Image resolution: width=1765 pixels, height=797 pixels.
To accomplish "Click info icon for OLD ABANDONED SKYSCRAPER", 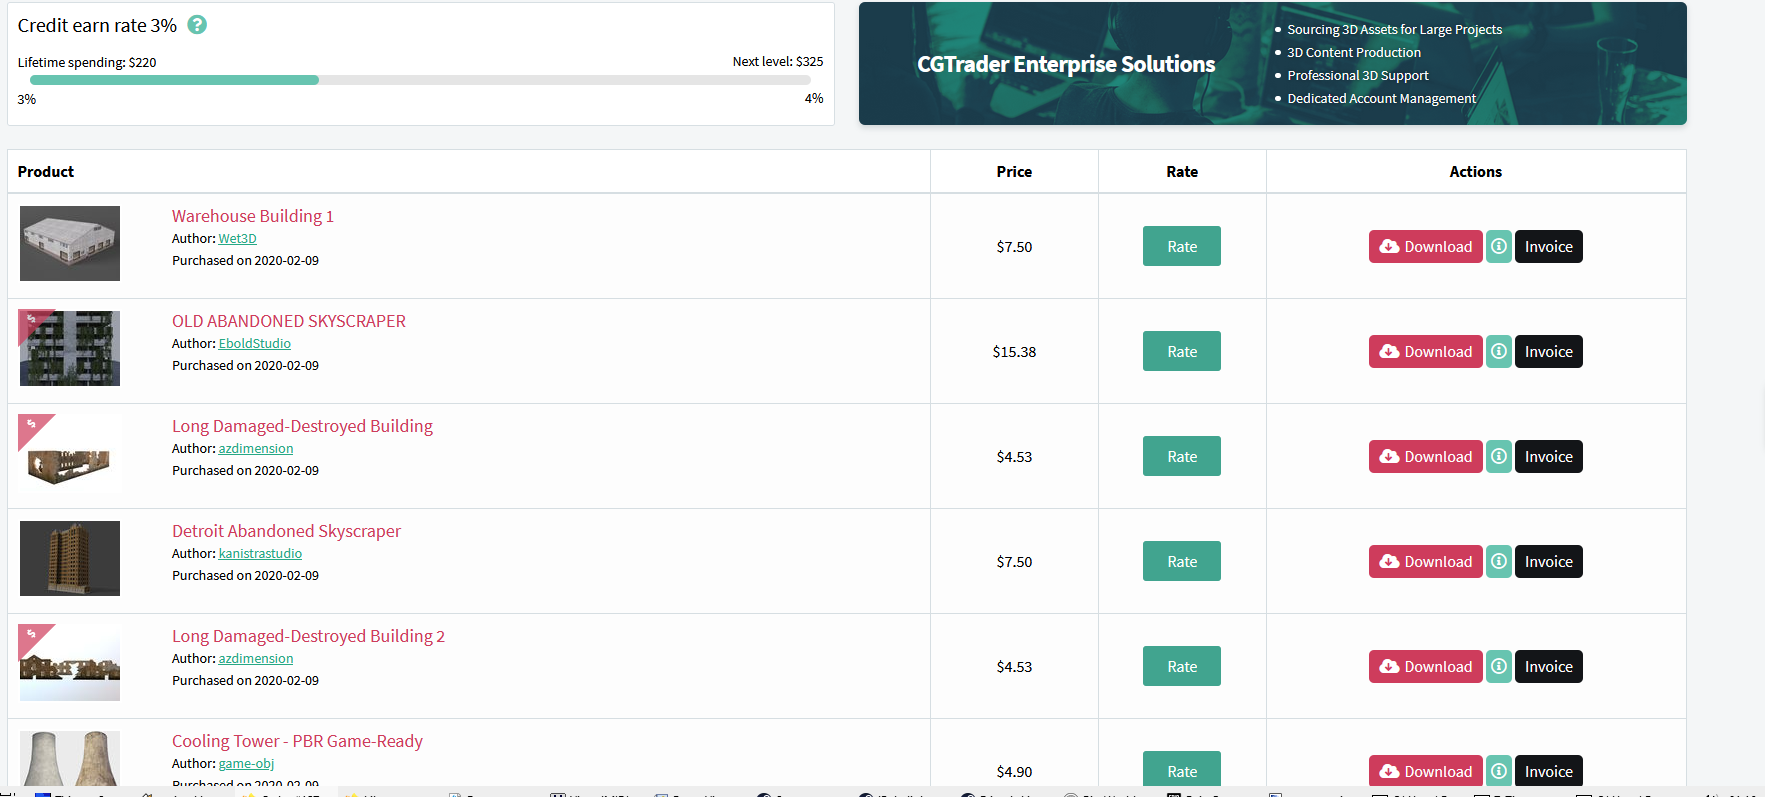I will 1498,351.
